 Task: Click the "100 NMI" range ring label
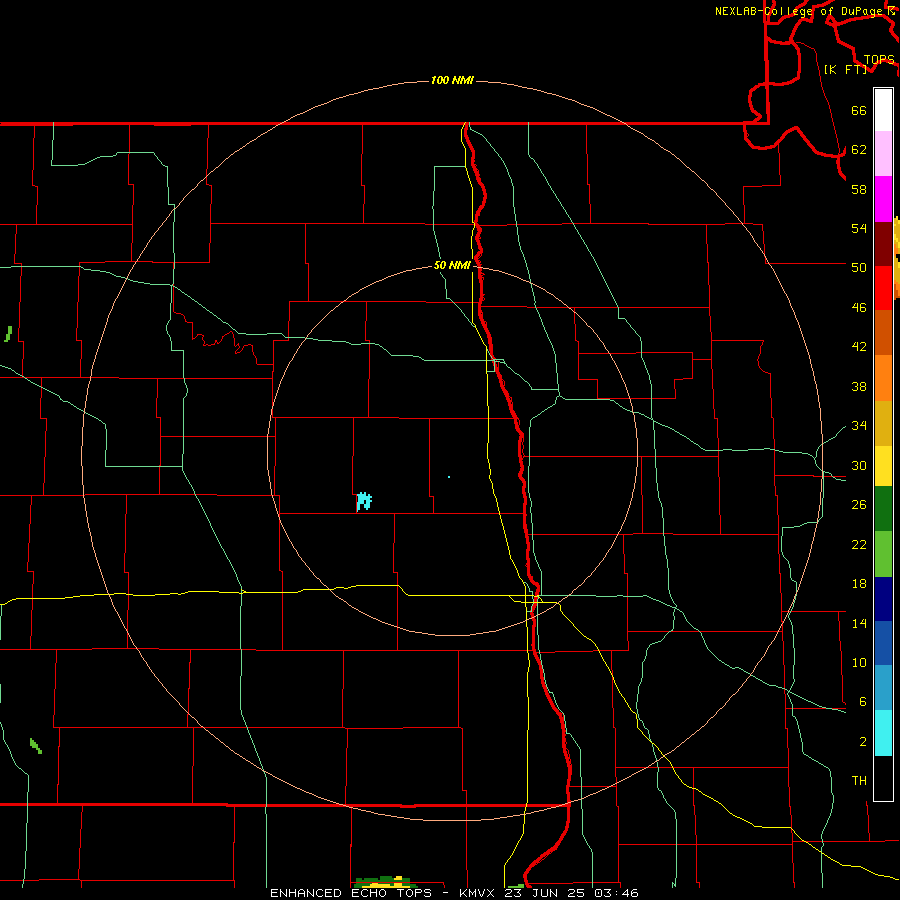tap(452, 80)
